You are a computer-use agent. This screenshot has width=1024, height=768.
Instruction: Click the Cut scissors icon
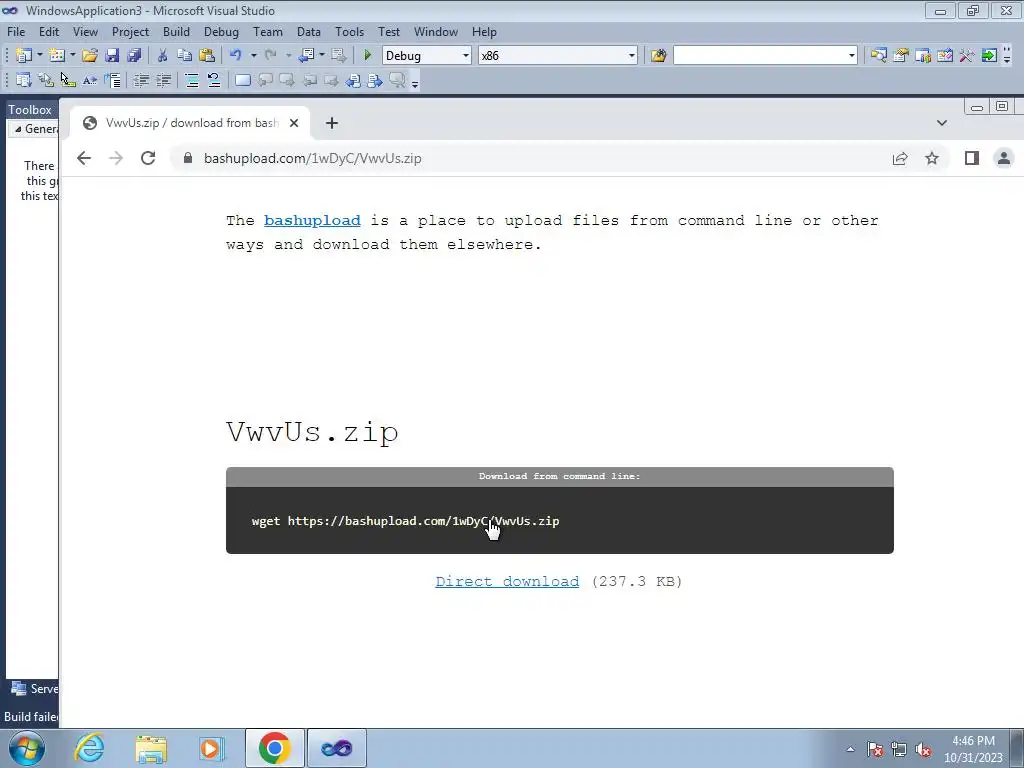coord(163,56)
